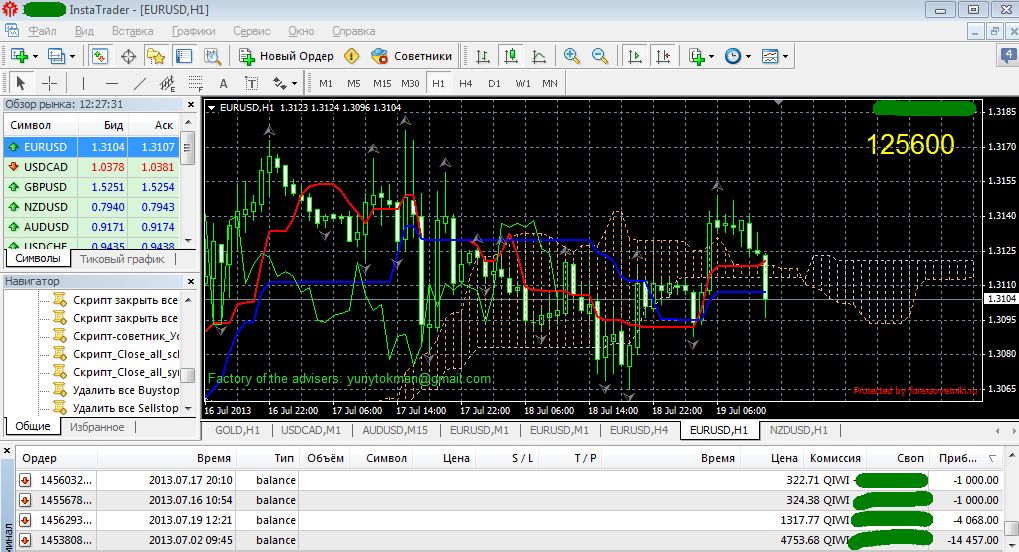Screen dimensions: 1019x552
Task: Select GBPUSD row in market watch
Action: [45, 187]
